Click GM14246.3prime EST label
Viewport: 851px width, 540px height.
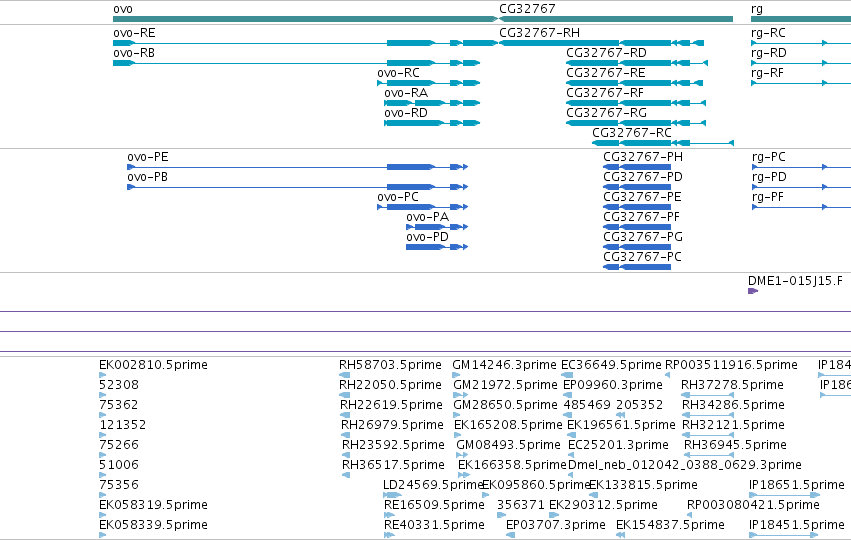coord(505,365)
